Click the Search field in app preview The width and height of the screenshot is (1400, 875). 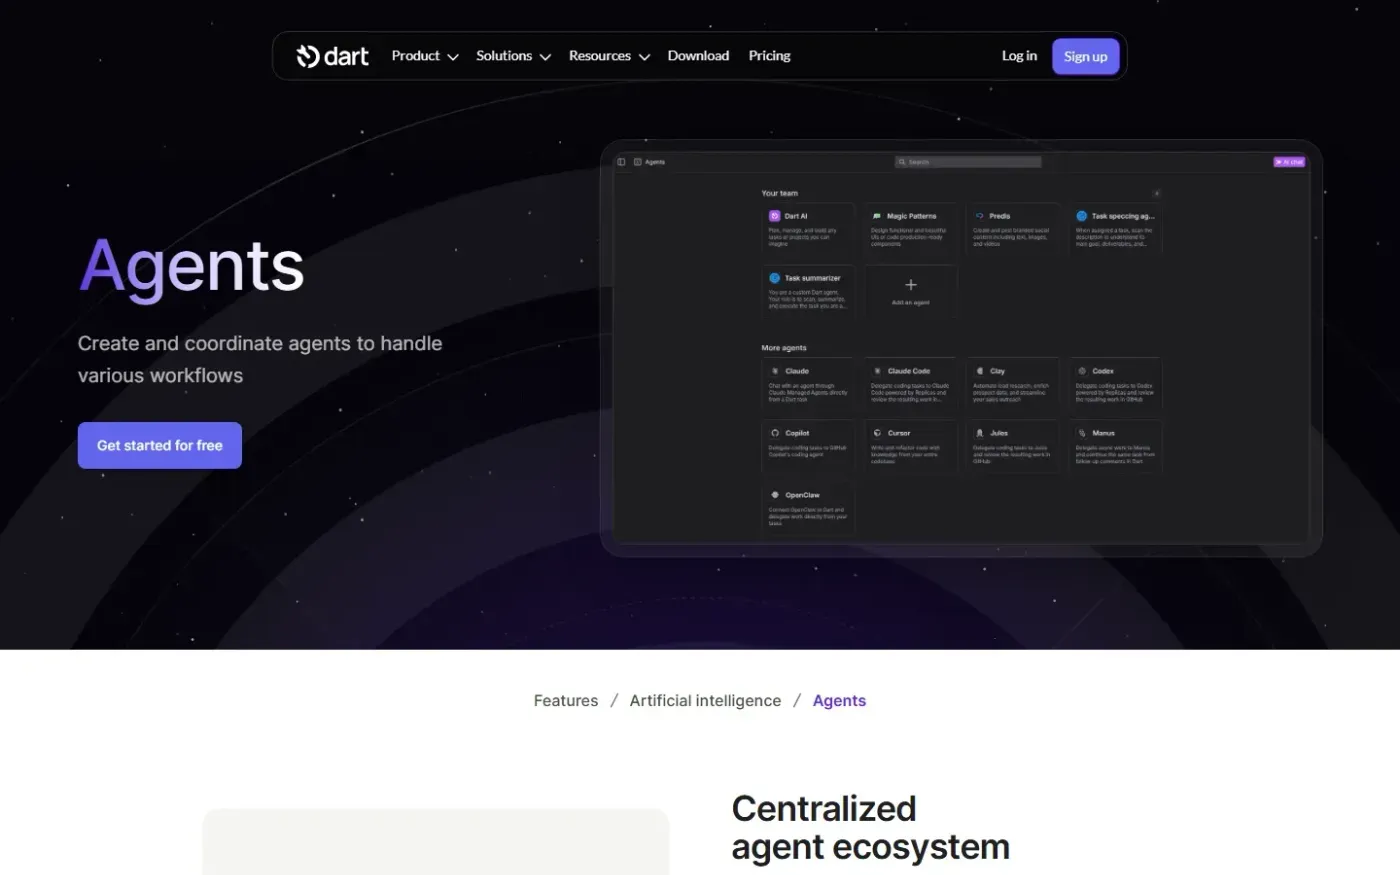click(x=968, y=162)
